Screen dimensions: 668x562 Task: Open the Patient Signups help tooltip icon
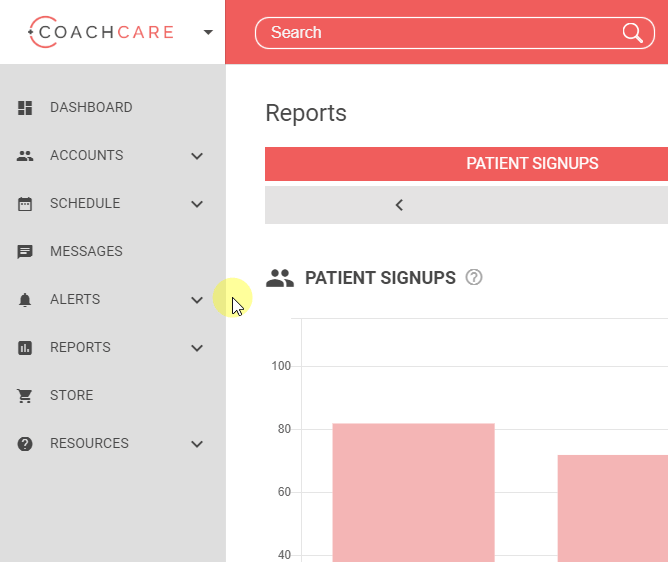coord(474,277)
